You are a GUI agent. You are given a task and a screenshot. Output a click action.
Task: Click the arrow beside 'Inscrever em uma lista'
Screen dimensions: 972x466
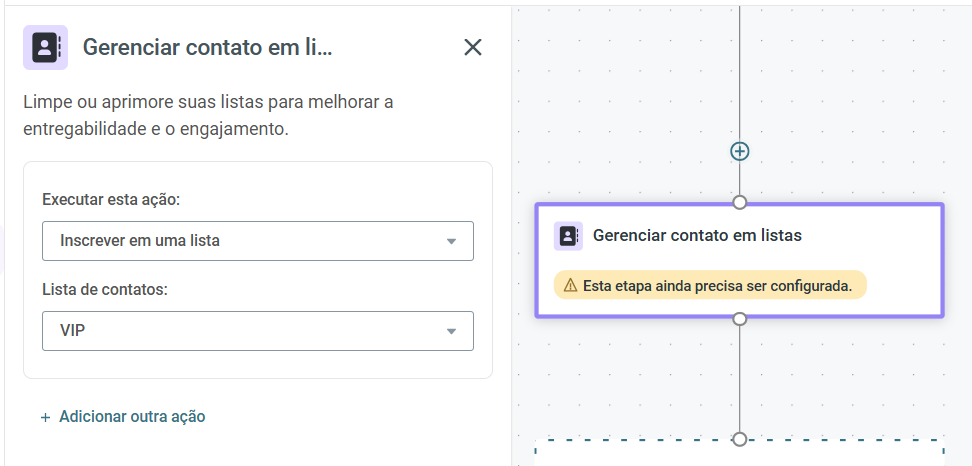tap(451, 241)
